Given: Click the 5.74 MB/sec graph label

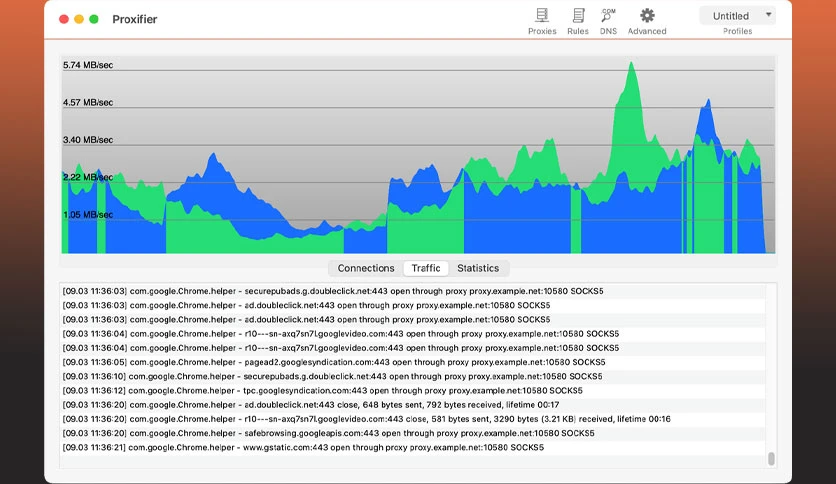Looking at the screenshot, I should click(88, 65).
